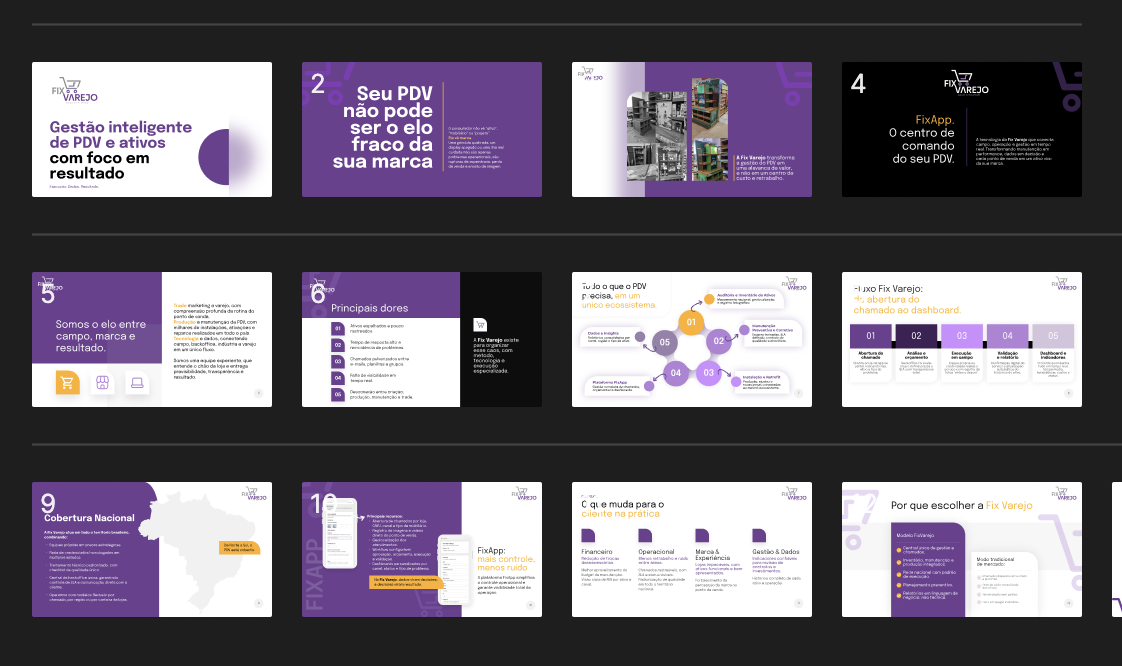The height and width of the screenshot is (666, 1122).
Task: Open slide 9 'Cobertura Nacional'
Action: click(152, 549)
